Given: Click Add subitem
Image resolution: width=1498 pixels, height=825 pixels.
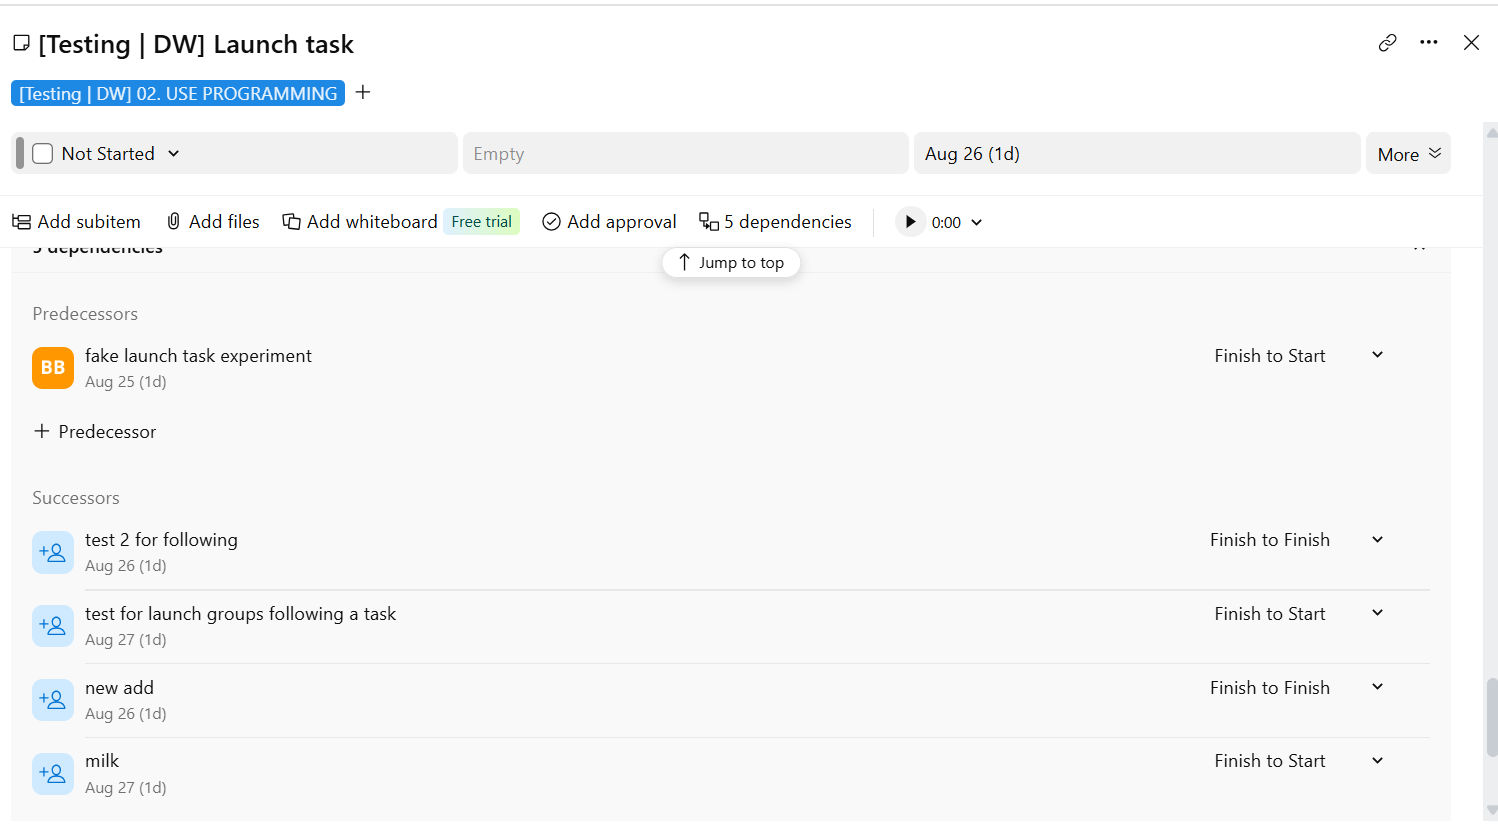Looking at the screenshot, I should point(76,222).
